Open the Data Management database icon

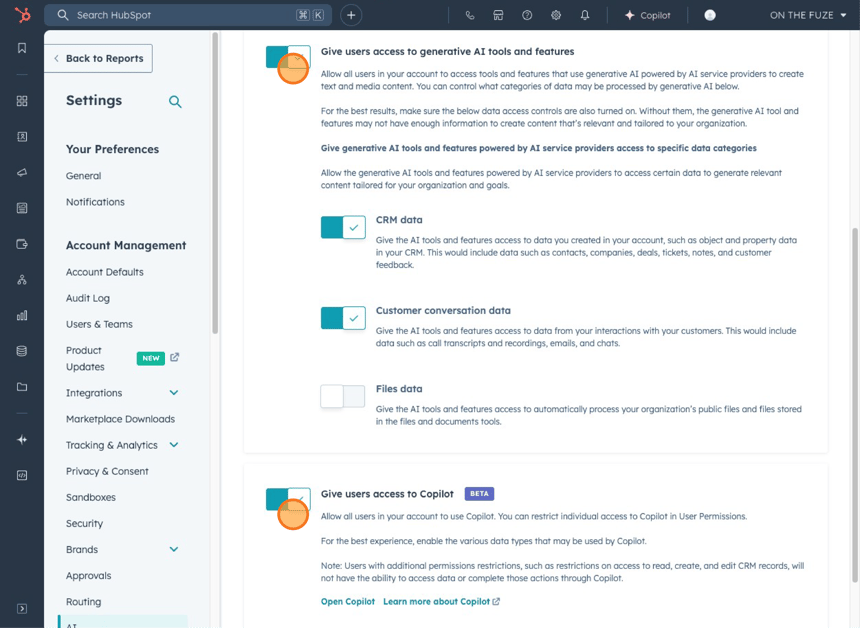click(22, 351)
